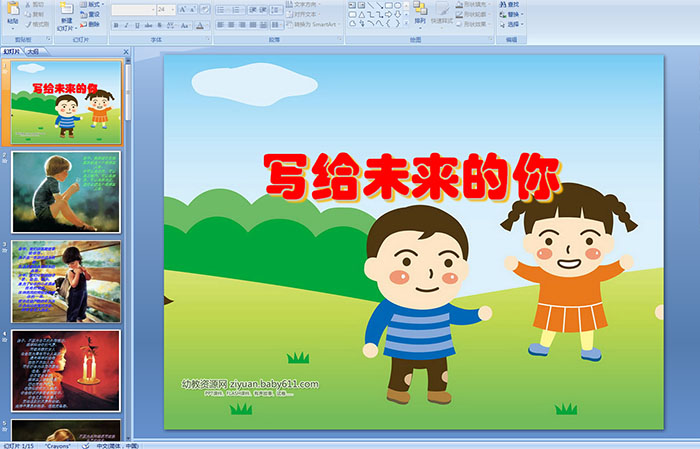Toggle Align Right paragraph

coord(242,25)
